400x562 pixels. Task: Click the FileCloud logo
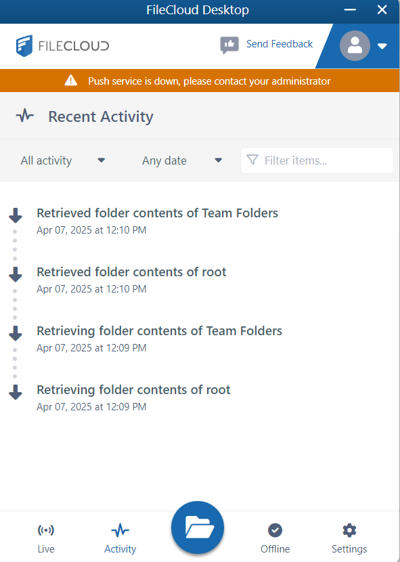63,46
